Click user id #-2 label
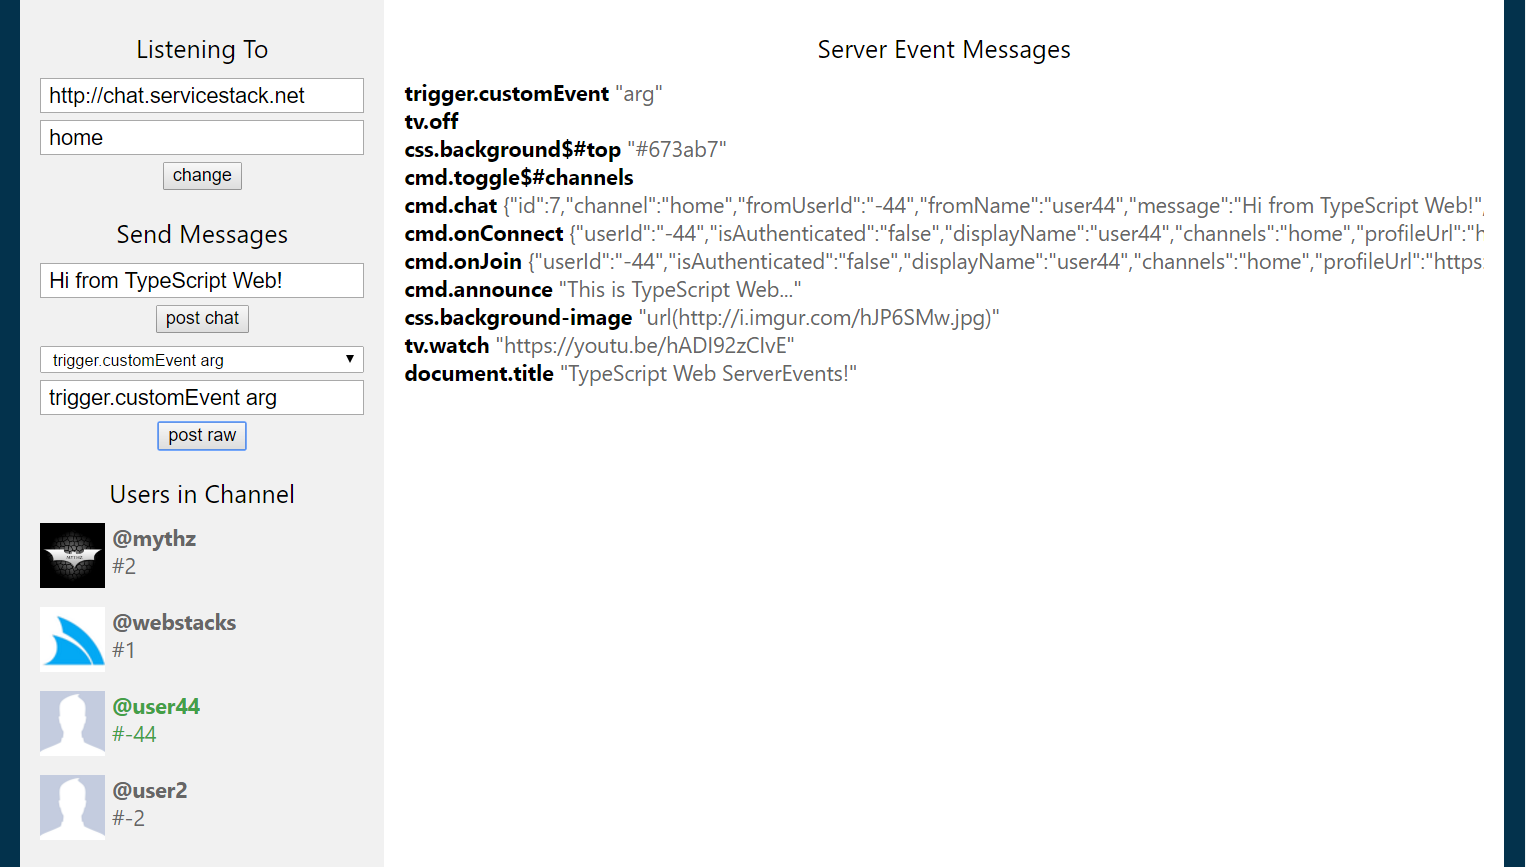The image size is (1526, 867). (x=128, y=819)
